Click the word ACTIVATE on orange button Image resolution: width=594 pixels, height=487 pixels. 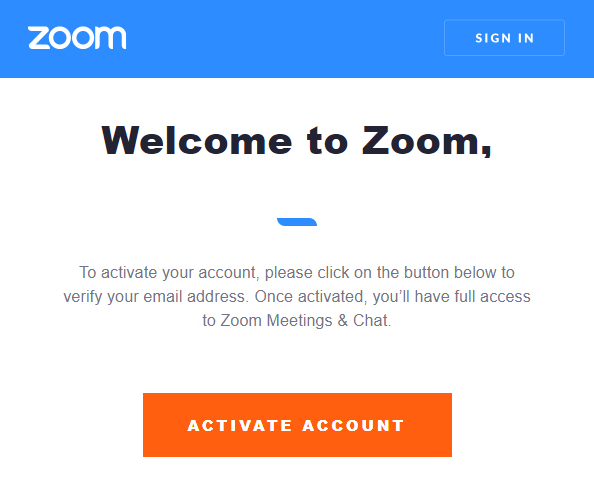point(239,426)
